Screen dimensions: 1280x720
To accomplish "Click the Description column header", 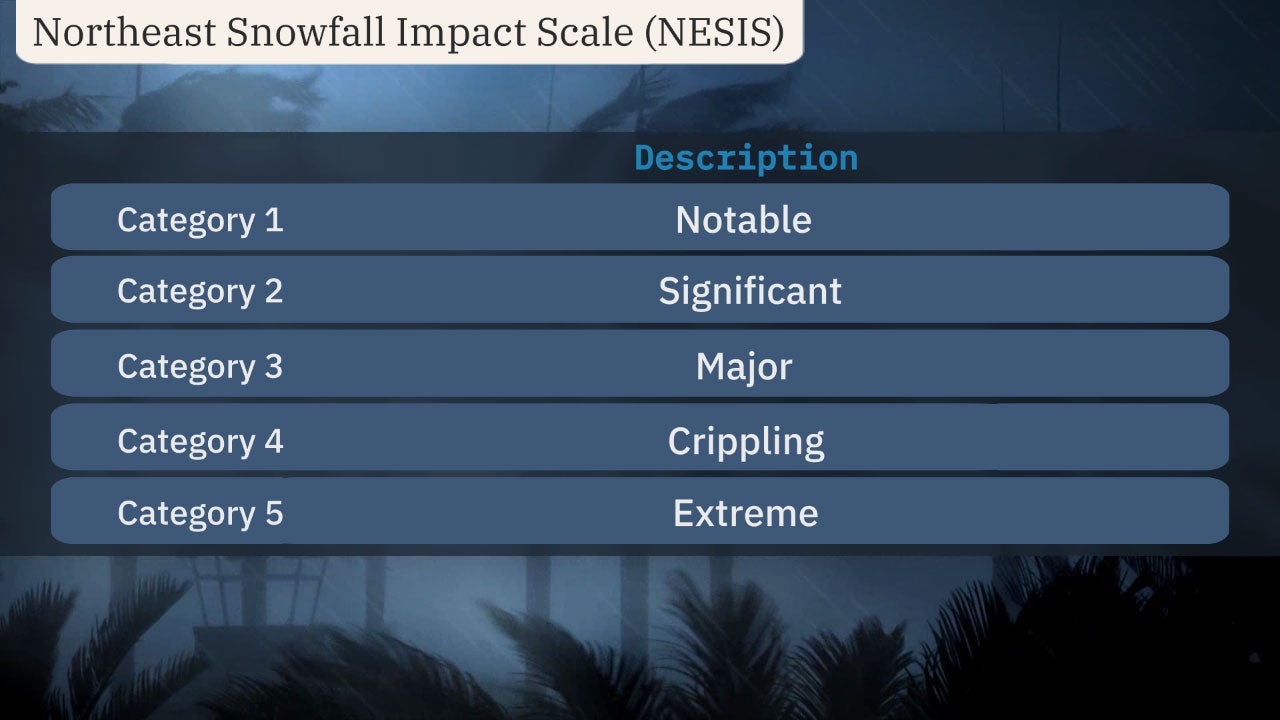I will point(746,158).
